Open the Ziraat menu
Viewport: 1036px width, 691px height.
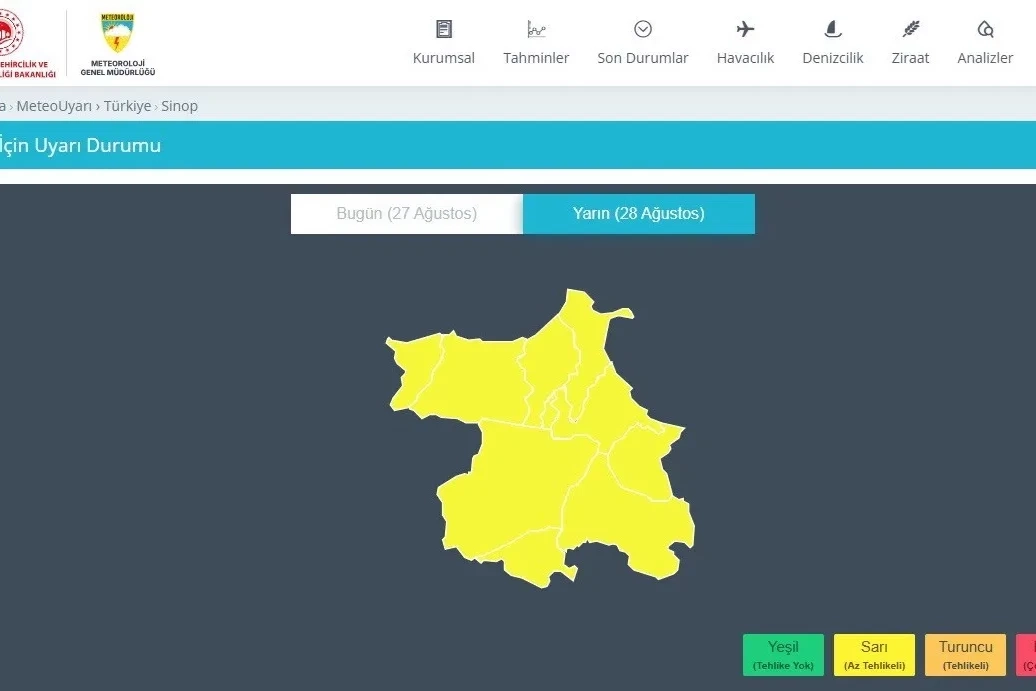pyautogui.click(x=910, y=58)
